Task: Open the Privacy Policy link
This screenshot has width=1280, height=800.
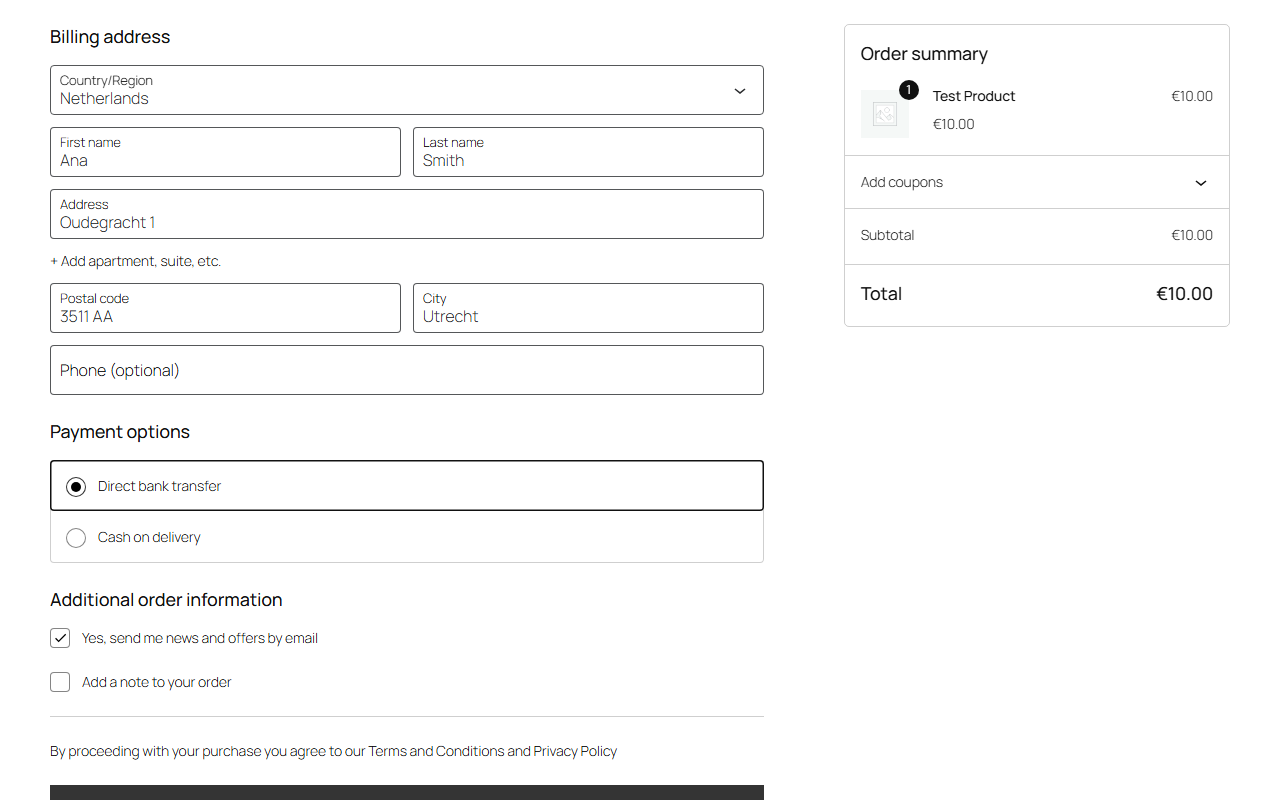Action: click(575, 751)
